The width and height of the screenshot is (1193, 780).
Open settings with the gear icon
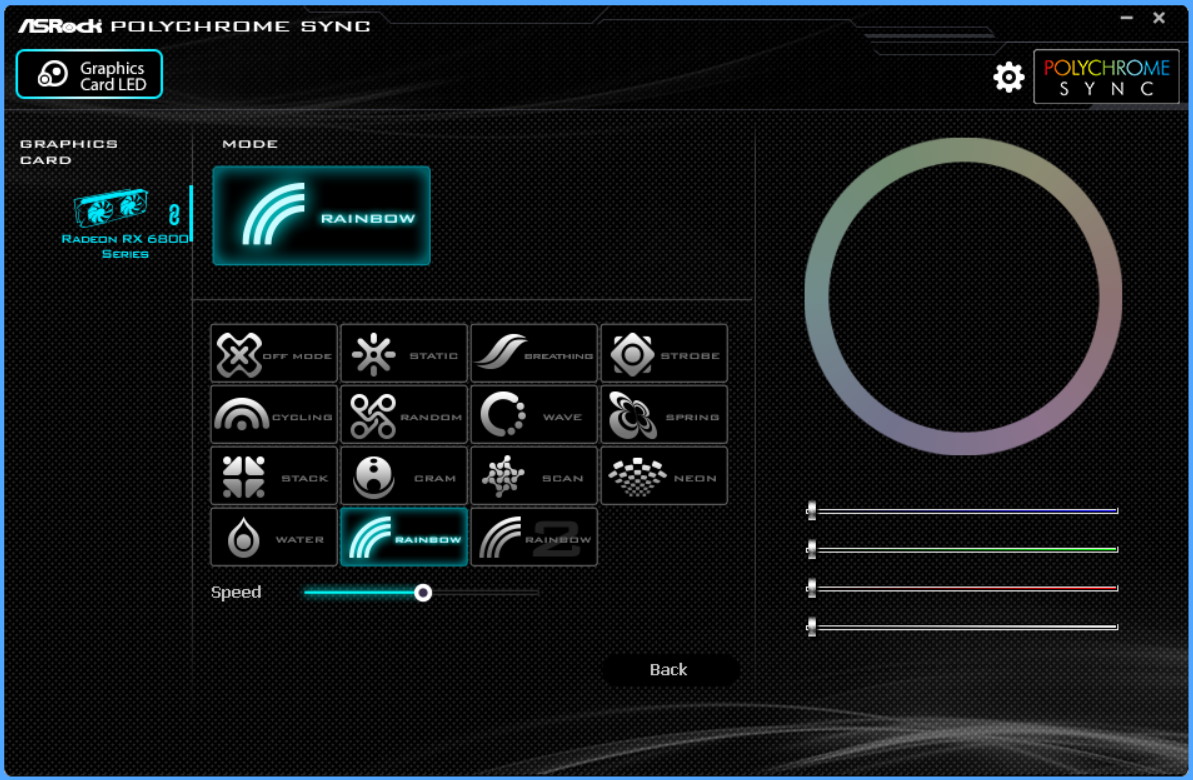point(1008,77)
